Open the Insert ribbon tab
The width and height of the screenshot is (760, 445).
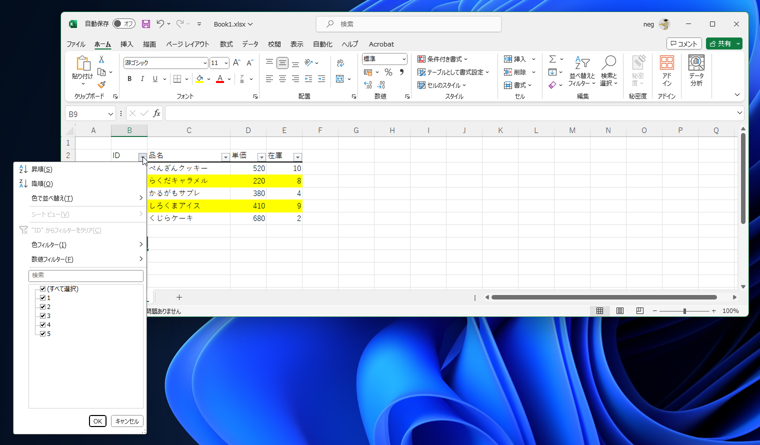pyautogui.click(x=127, y=44)
